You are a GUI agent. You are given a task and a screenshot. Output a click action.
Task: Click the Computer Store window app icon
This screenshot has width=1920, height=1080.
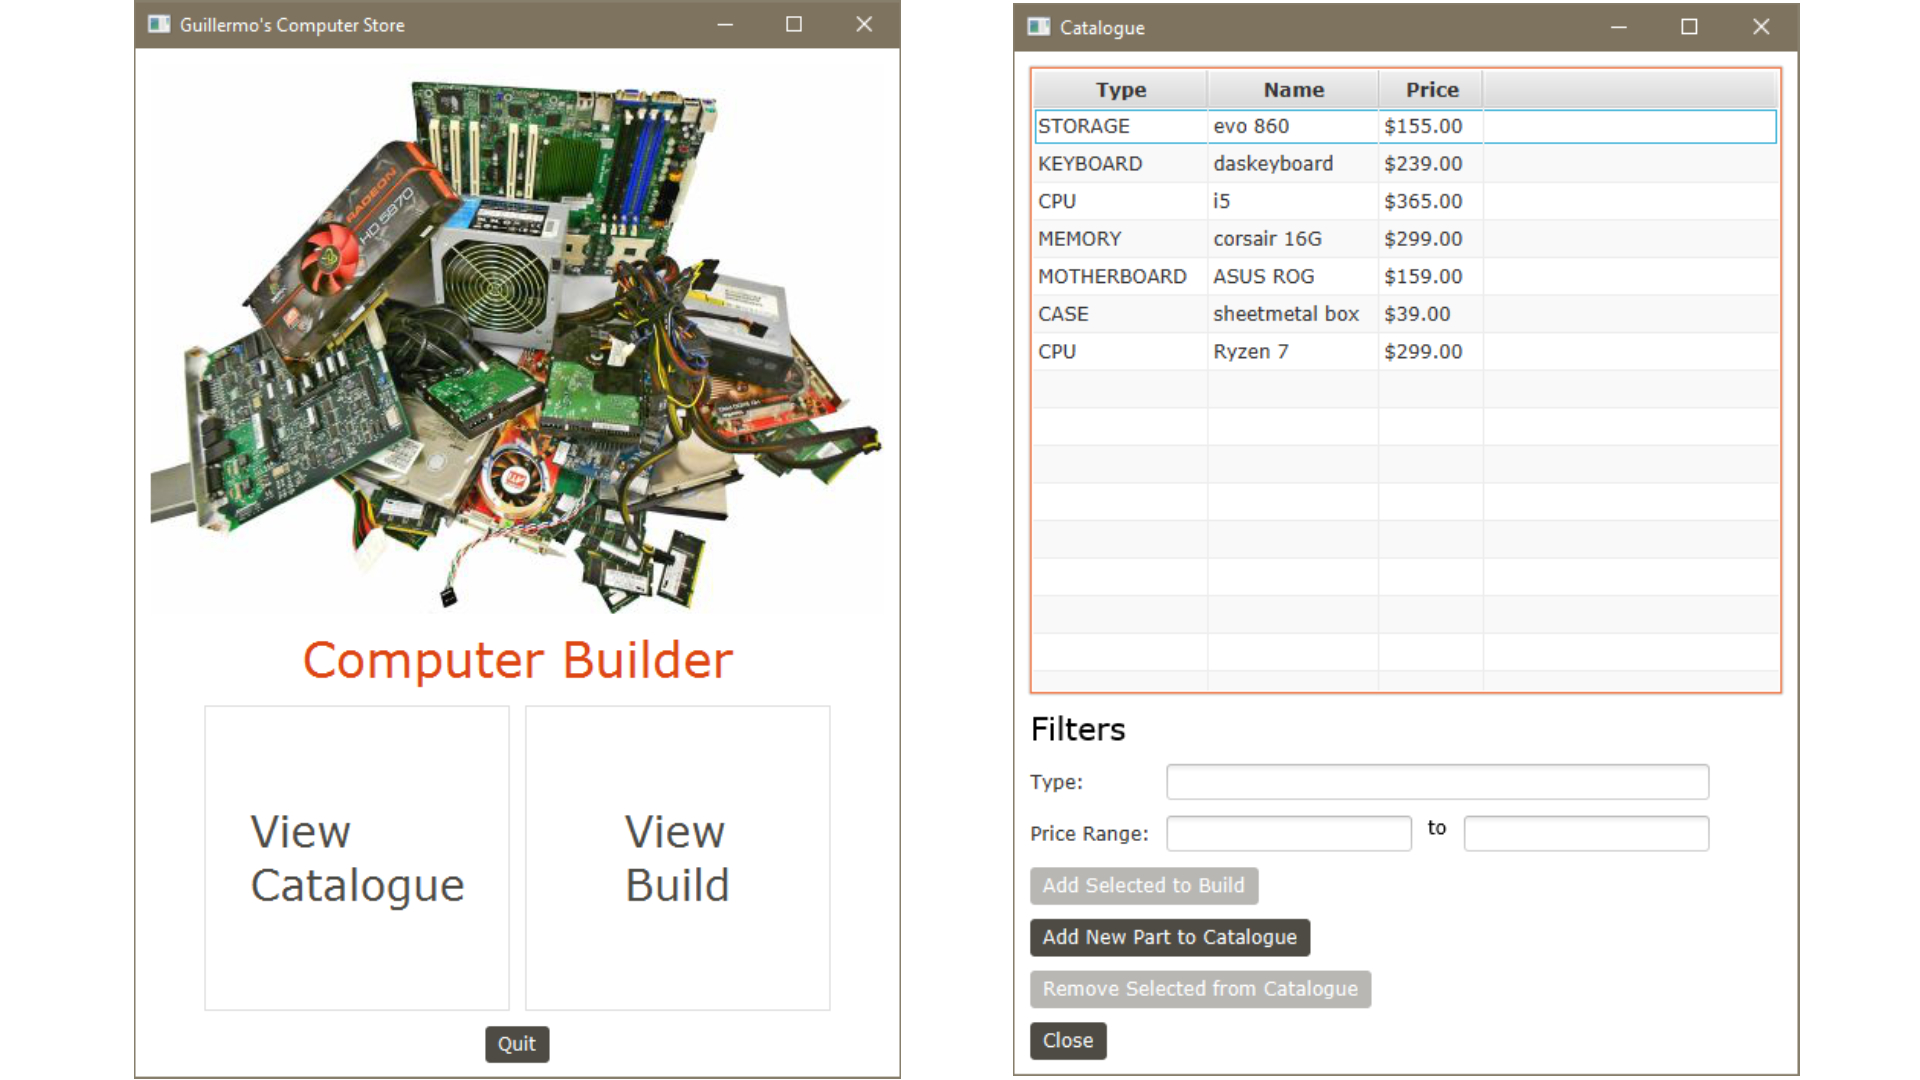[x=159, y=24]
